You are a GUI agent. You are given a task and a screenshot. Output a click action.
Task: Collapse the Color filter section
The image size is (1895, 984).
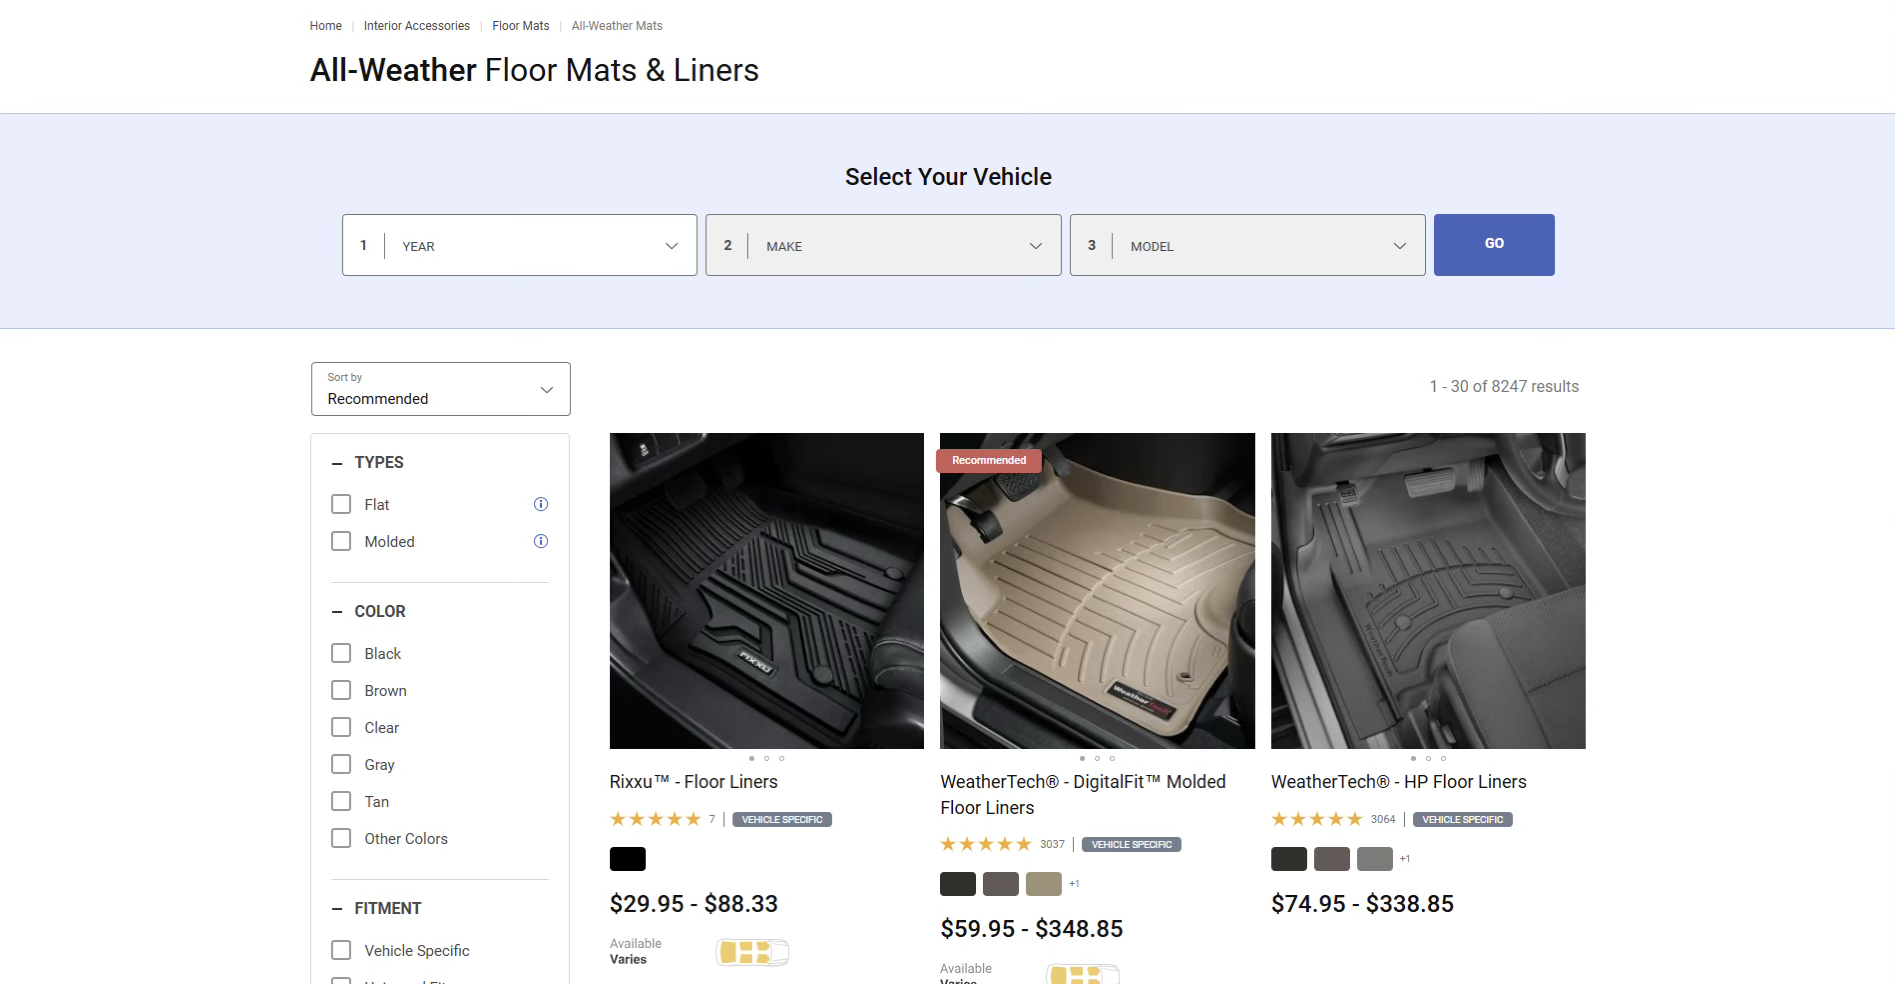click(x=337, y=611)
